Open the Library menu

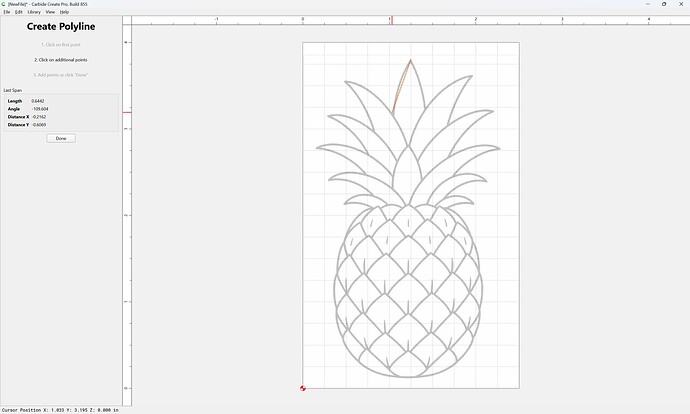coord(34,12)
